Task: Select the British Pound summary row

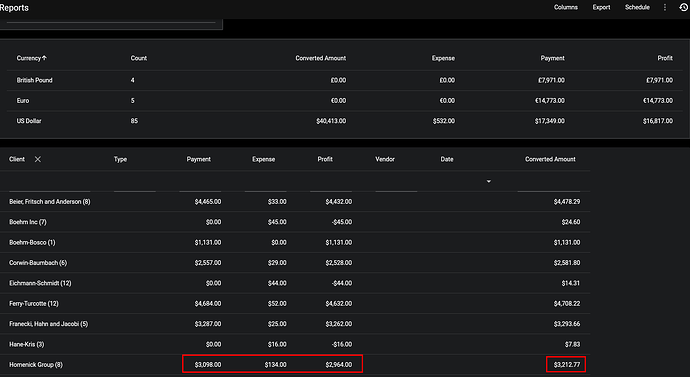Action: click(x=345, y=81)
